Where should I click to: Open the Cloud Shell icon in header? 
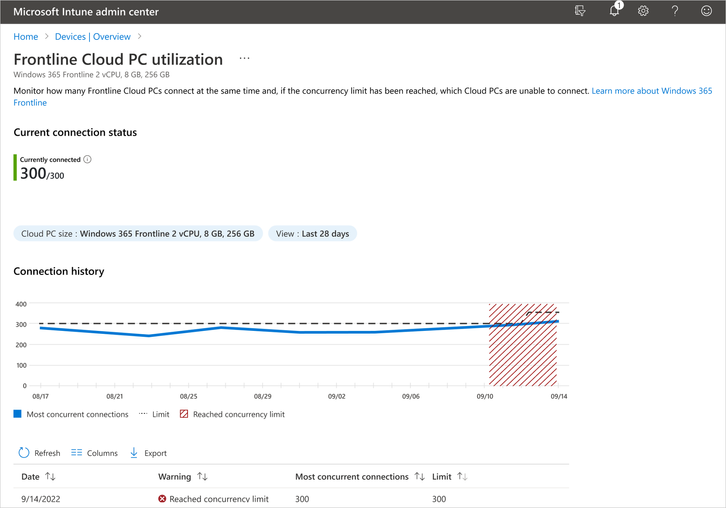580,11
